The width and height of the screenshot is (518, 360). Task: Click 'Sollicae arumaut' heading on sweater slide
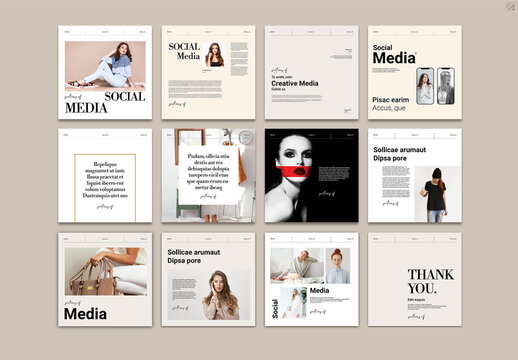click(194, 252)
